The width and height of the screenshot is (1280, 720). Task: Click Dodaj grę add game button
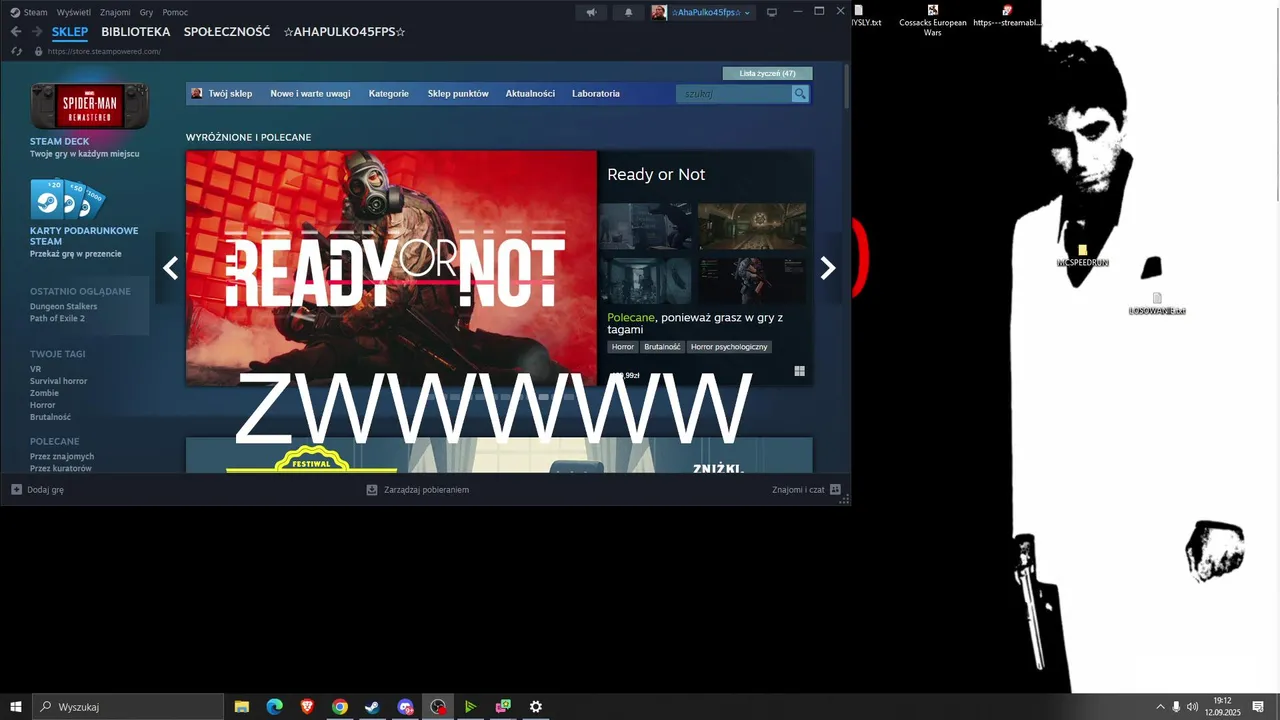pos(38,490)
